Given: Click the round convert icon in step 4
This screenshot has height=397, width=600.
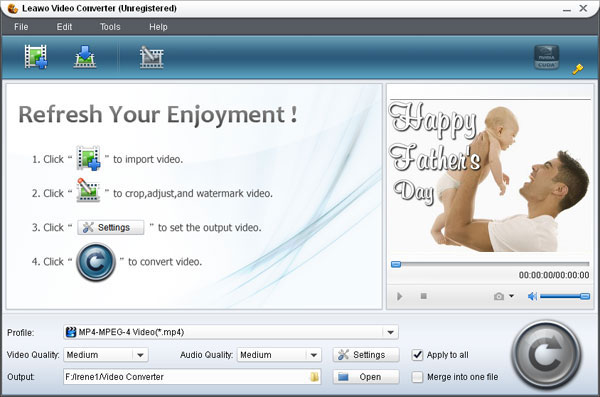Looking at the screenshot, I should click(96, 262).
